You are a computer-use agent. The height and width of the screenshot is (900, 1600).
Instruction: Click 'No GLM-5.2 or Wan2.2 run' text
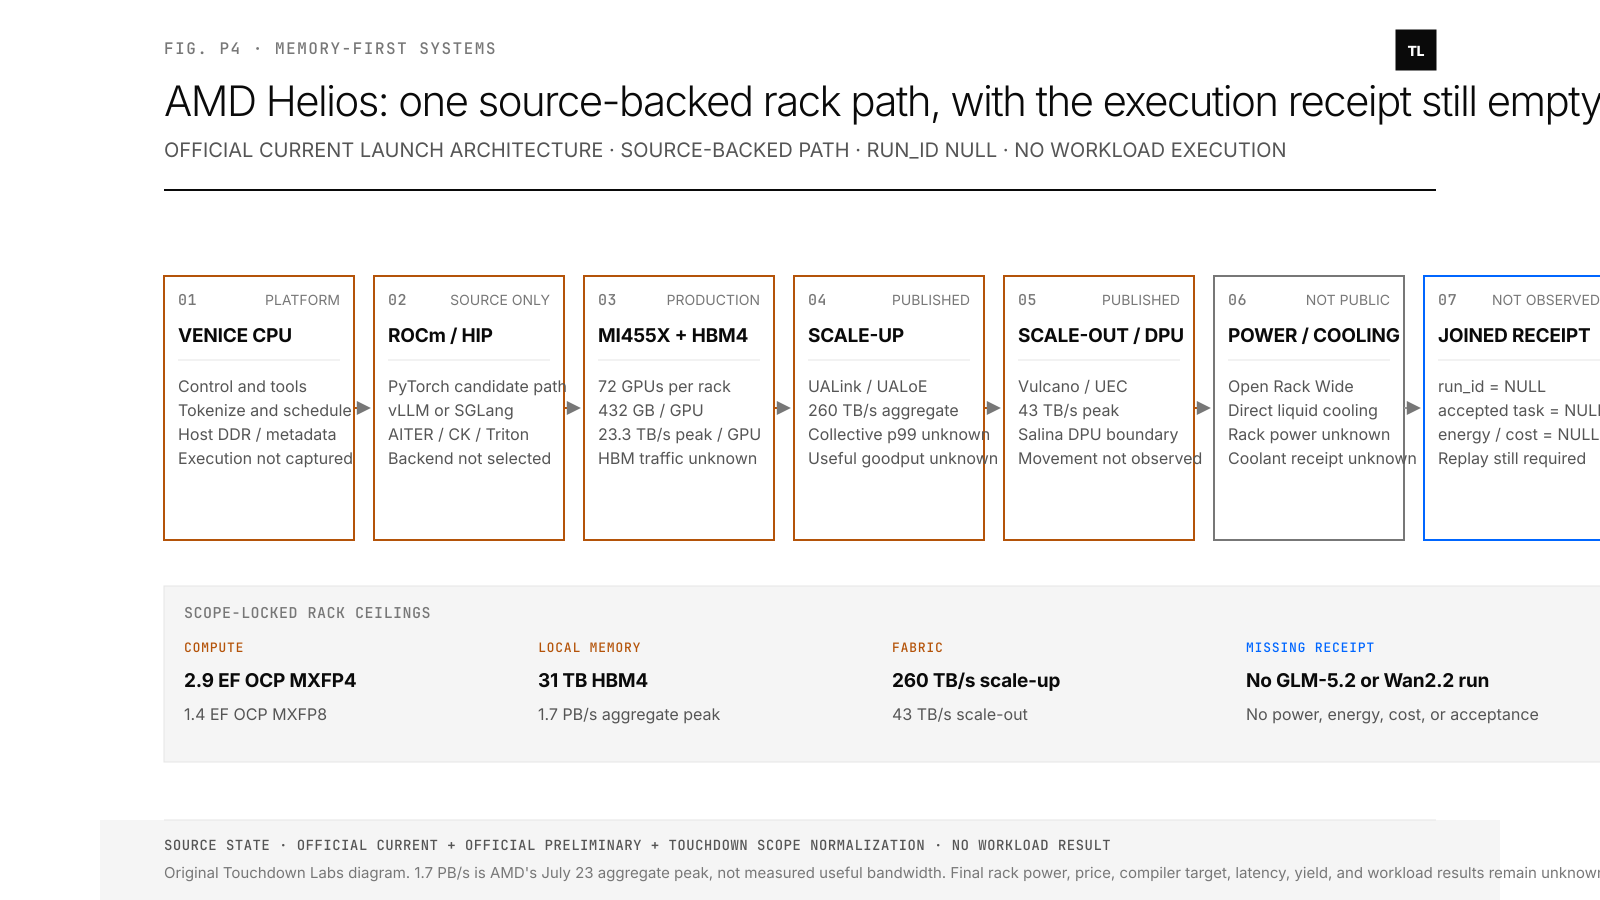[1367, 680]
